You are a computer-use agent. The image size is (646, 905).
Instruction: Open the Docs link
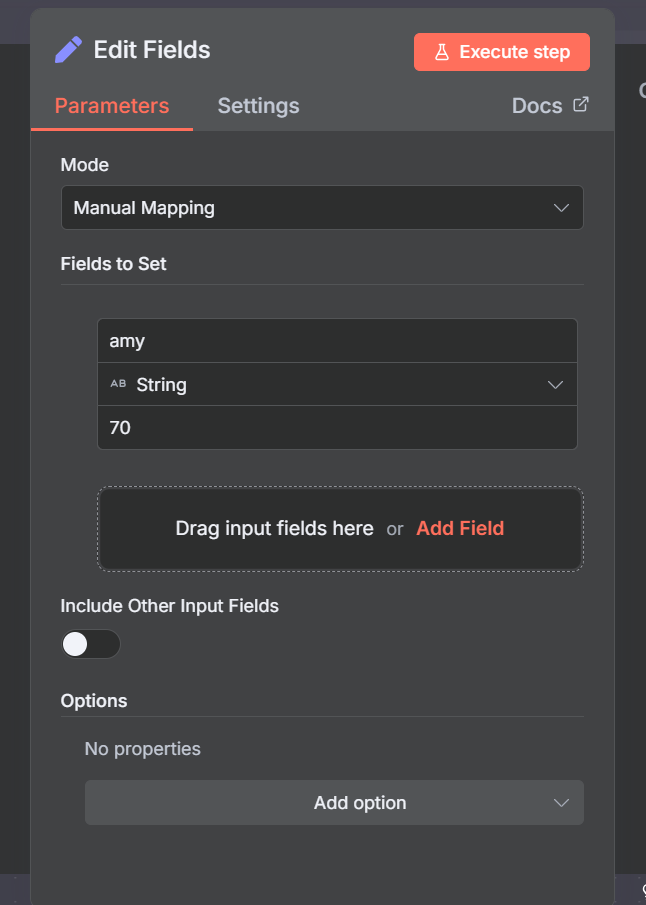pyautogui.click(x=537, y=106)
